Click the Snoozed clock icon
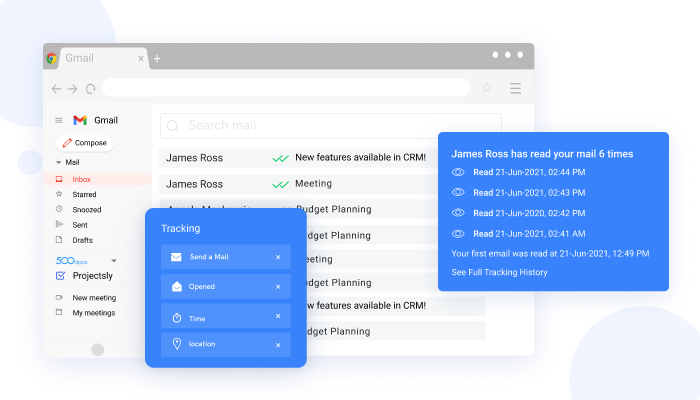Screen dimensions: 700x400 59,208
